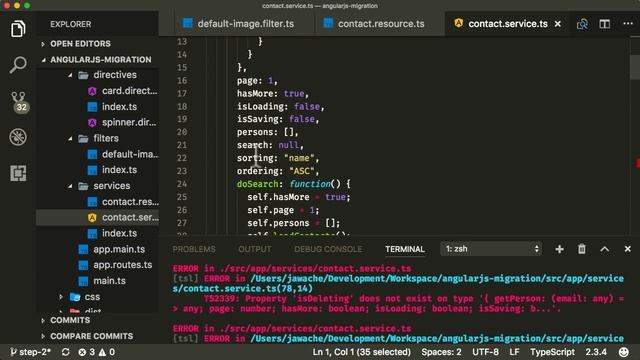
Task: Click the file path link in first terminal error
Action: [398, 283]
